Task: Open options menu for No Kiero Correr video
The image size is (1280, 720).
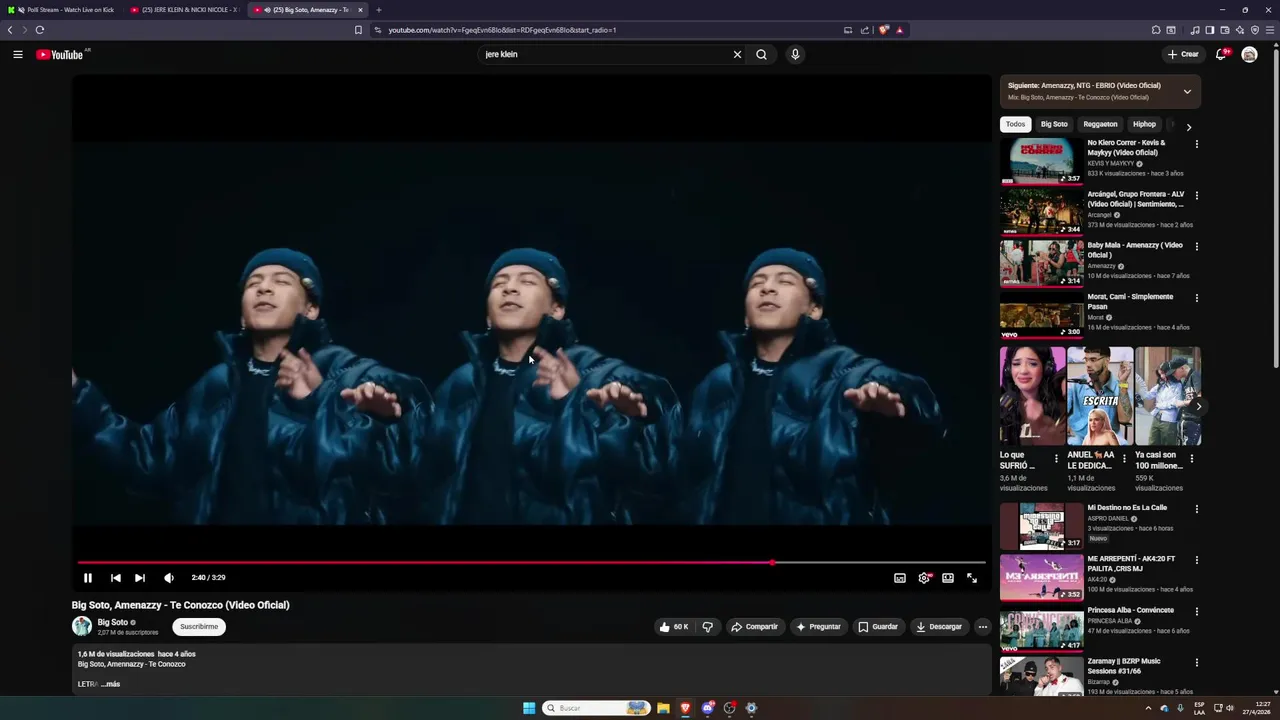Action: point(1196,144)
